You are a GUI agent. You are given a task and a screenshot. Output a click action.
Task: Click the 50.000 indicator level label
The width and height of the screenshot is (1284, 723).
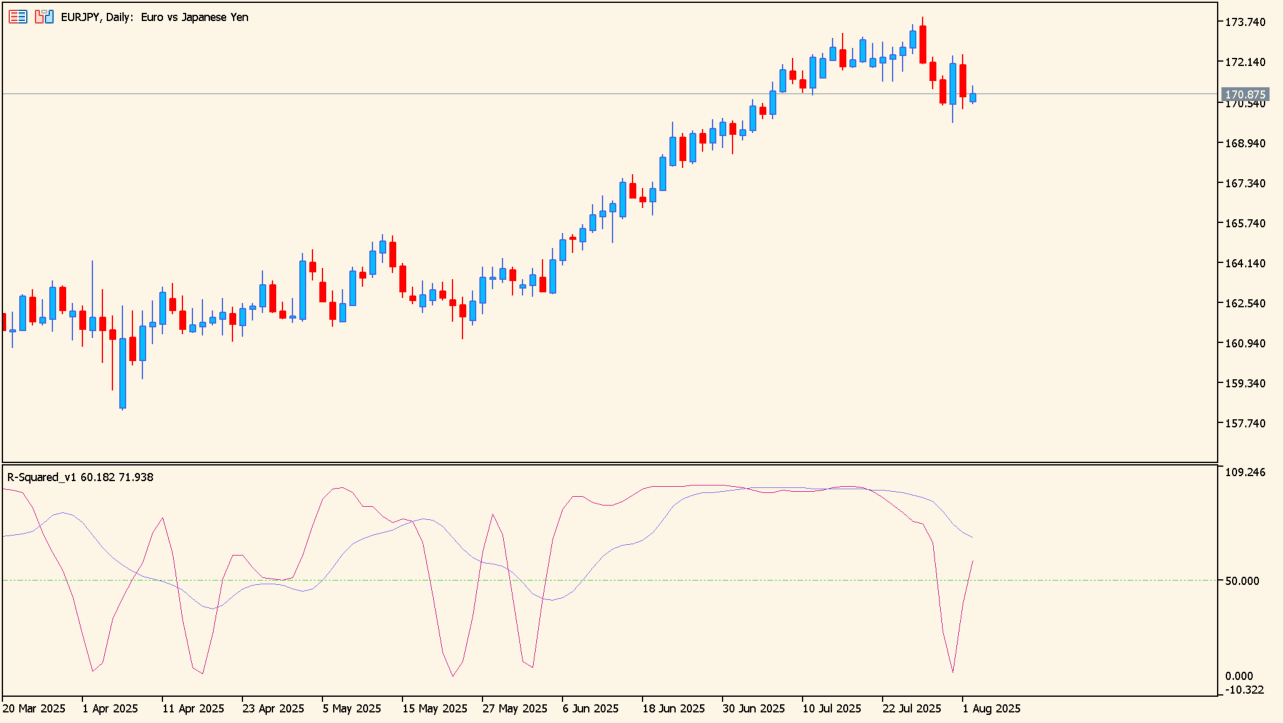[1244, 581]
